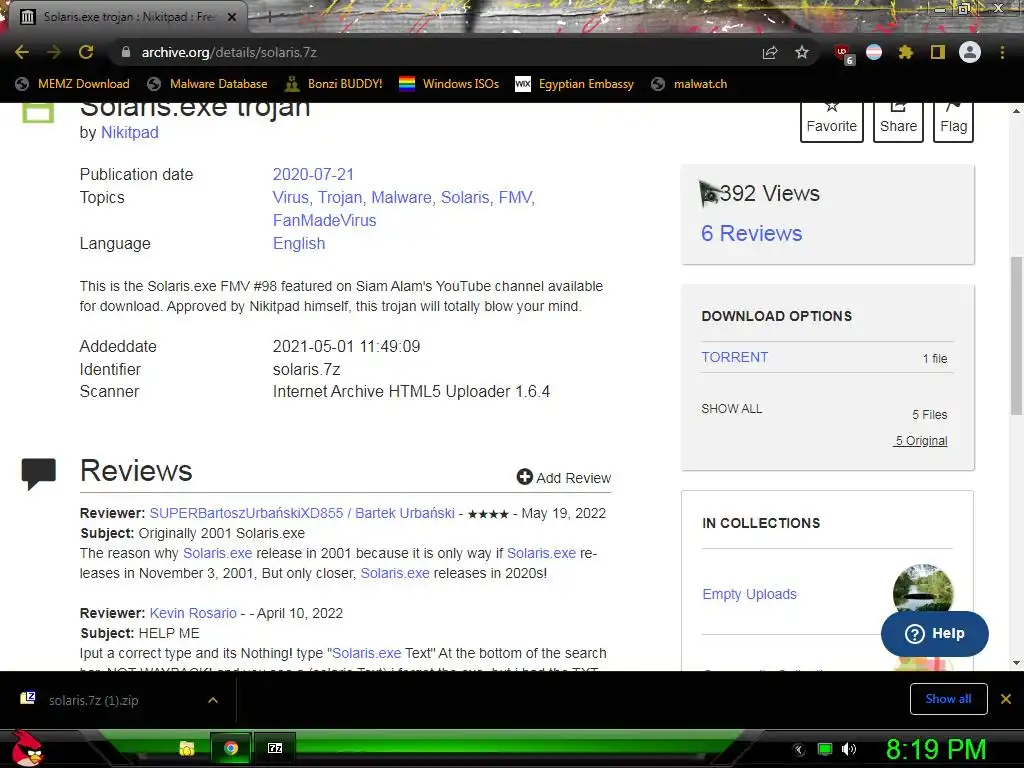
Task: Open the FanMadeVirus topic link
Action: coord(325,220)
